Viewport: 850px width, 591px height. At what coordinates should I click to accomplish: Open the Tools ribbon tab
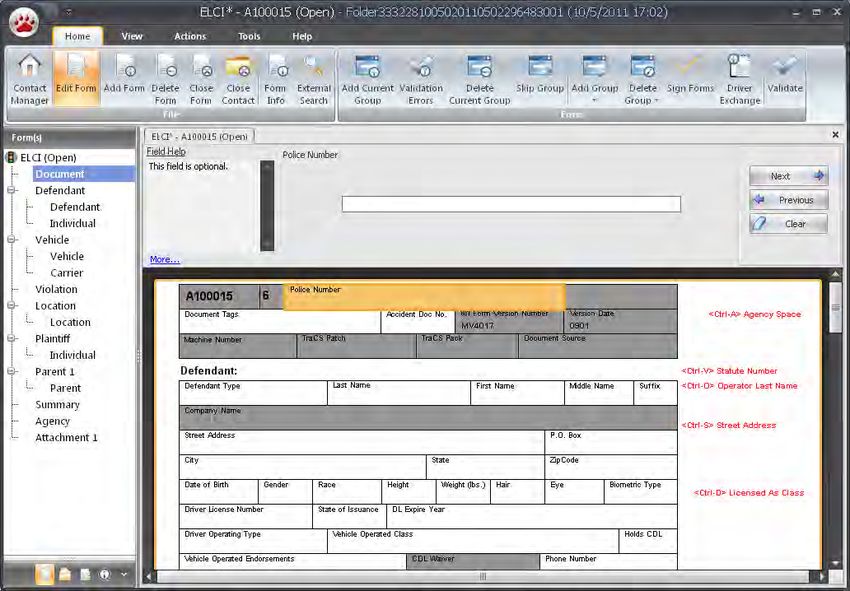coord(249,36)
